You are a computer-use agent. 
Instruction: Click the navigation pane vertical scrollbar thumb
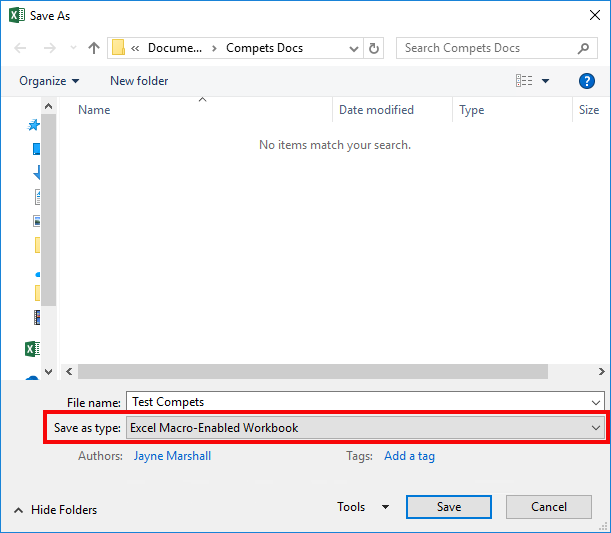point(49,210)
